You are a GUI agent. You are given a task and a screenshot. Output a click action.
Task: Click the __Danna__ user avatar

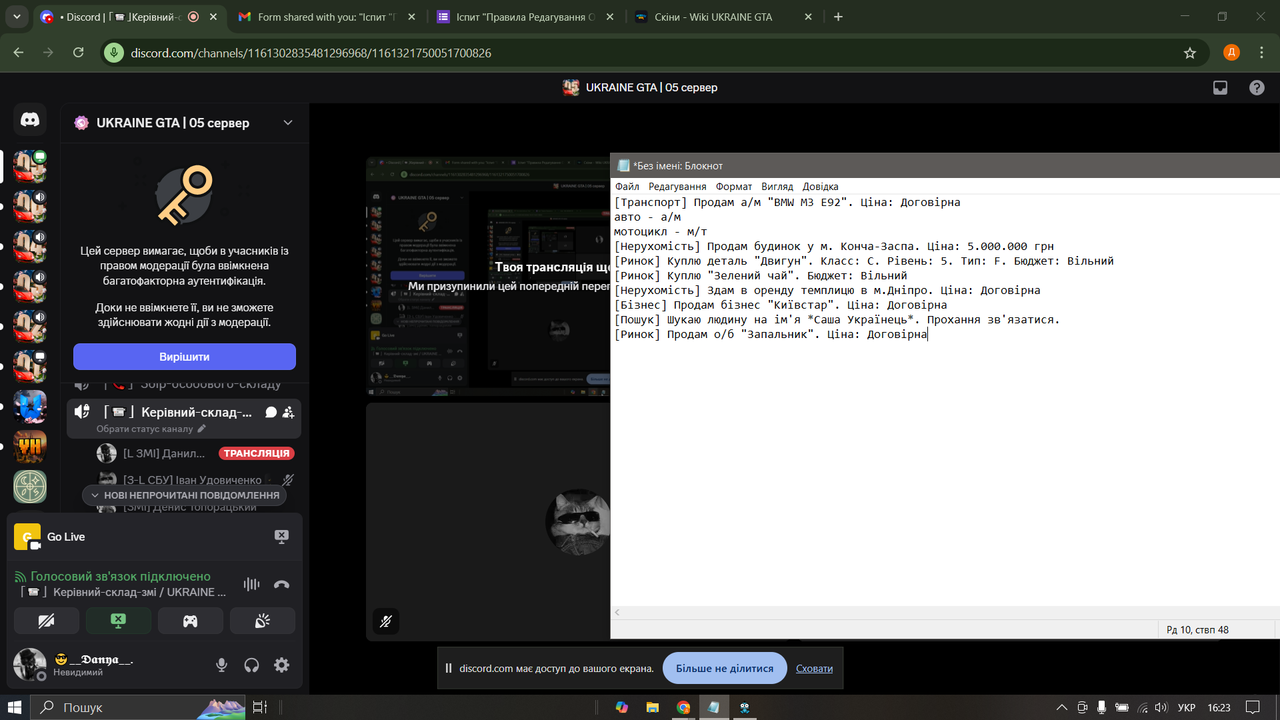pyautogui.click(x=30, y=665)
